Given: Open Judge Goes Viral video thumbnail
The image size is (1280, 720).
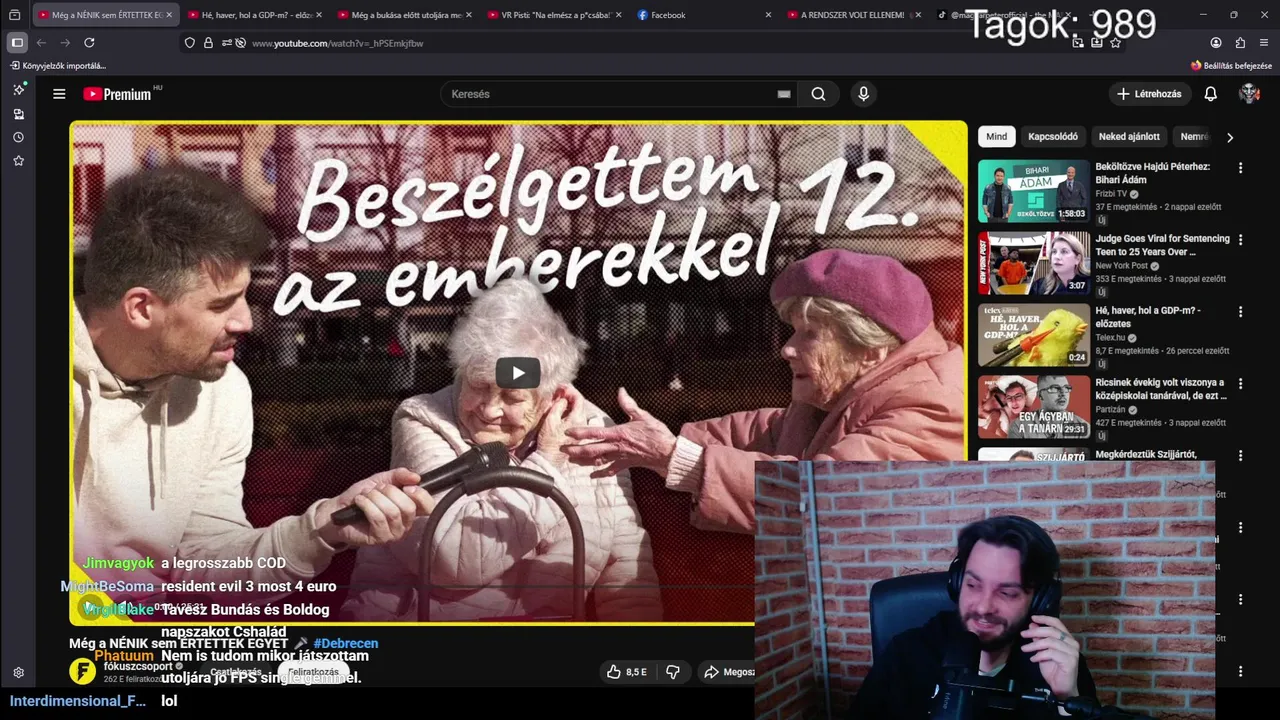Looking at the screenshot, I should (1034, 263).
